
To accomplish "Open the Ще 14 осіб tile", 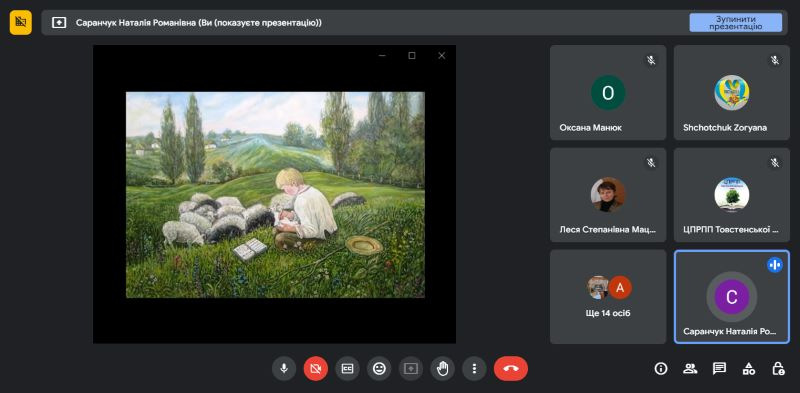I will pyautogui.click(x=608, y=297).
